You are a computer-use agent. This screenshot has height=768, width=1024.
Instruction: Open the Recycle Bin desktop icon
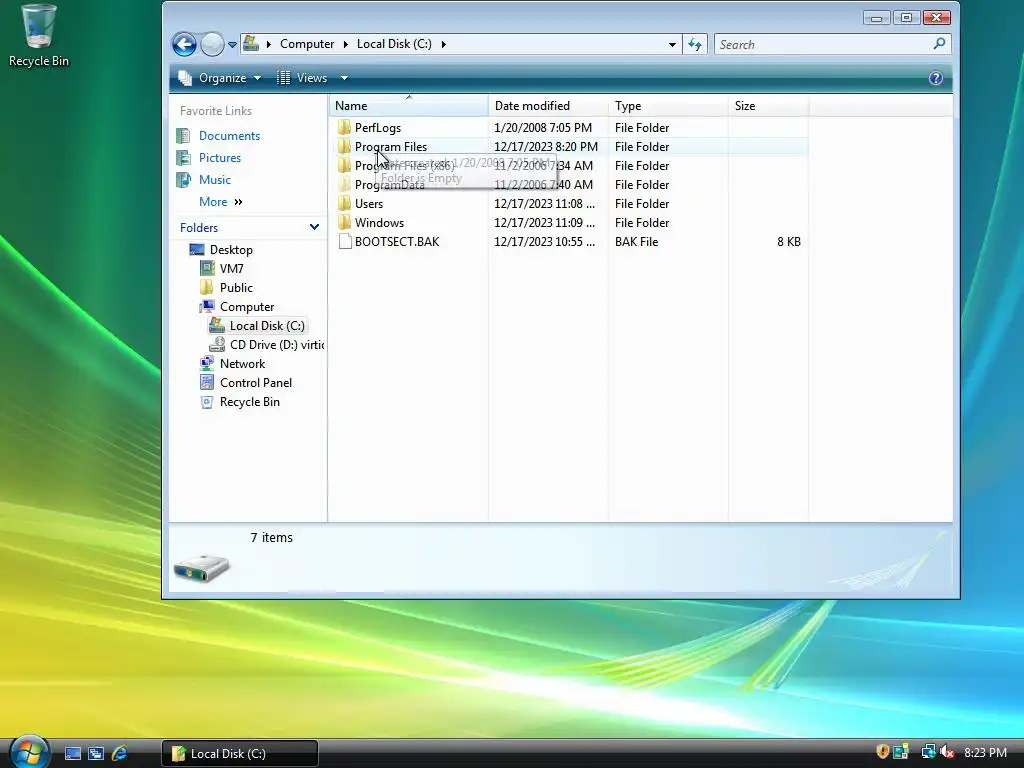click(39, 36)
